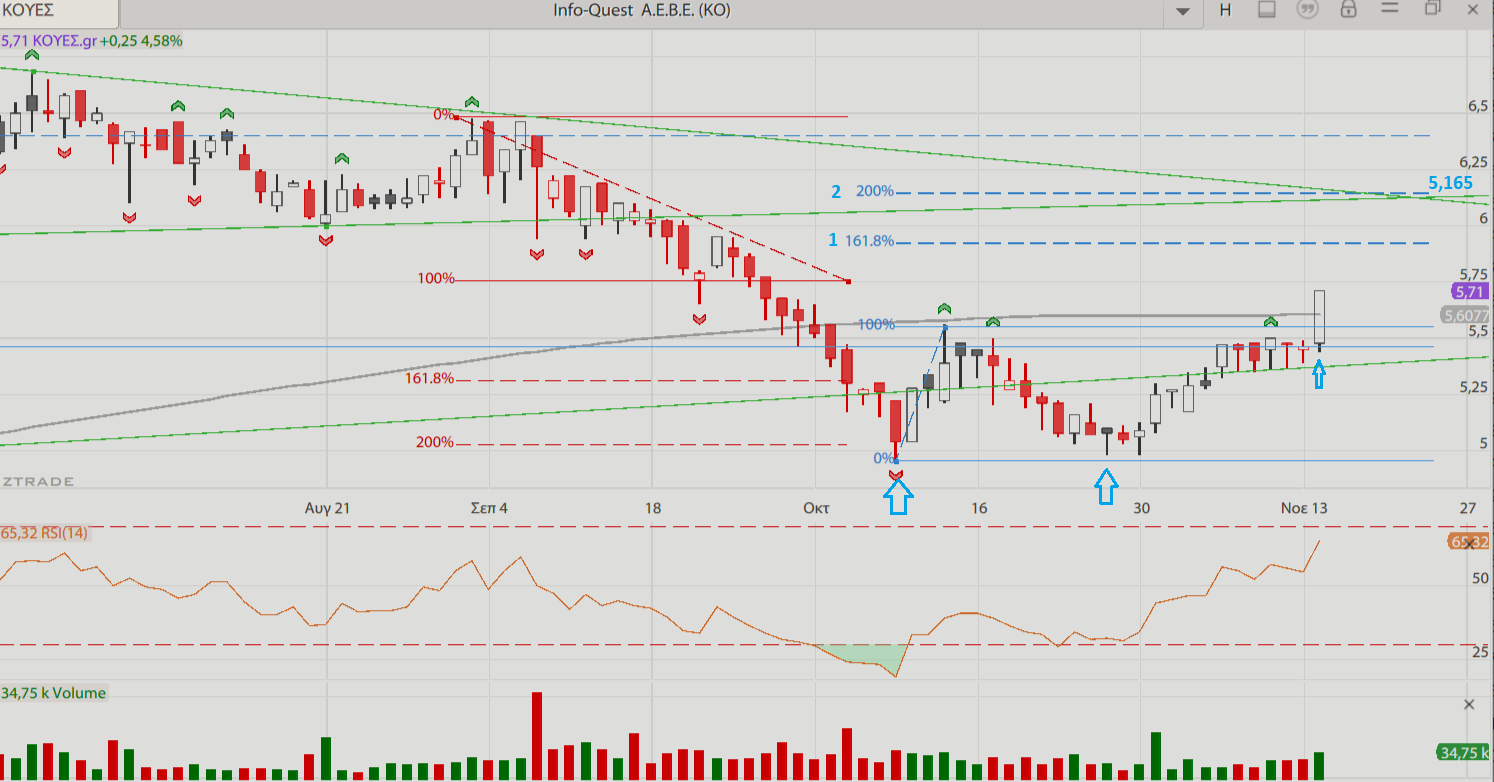Click the gray 5,6077 moving average price tag
Screen dimensions: 1494x782
pyautogui.click(x=1469, y=313)
